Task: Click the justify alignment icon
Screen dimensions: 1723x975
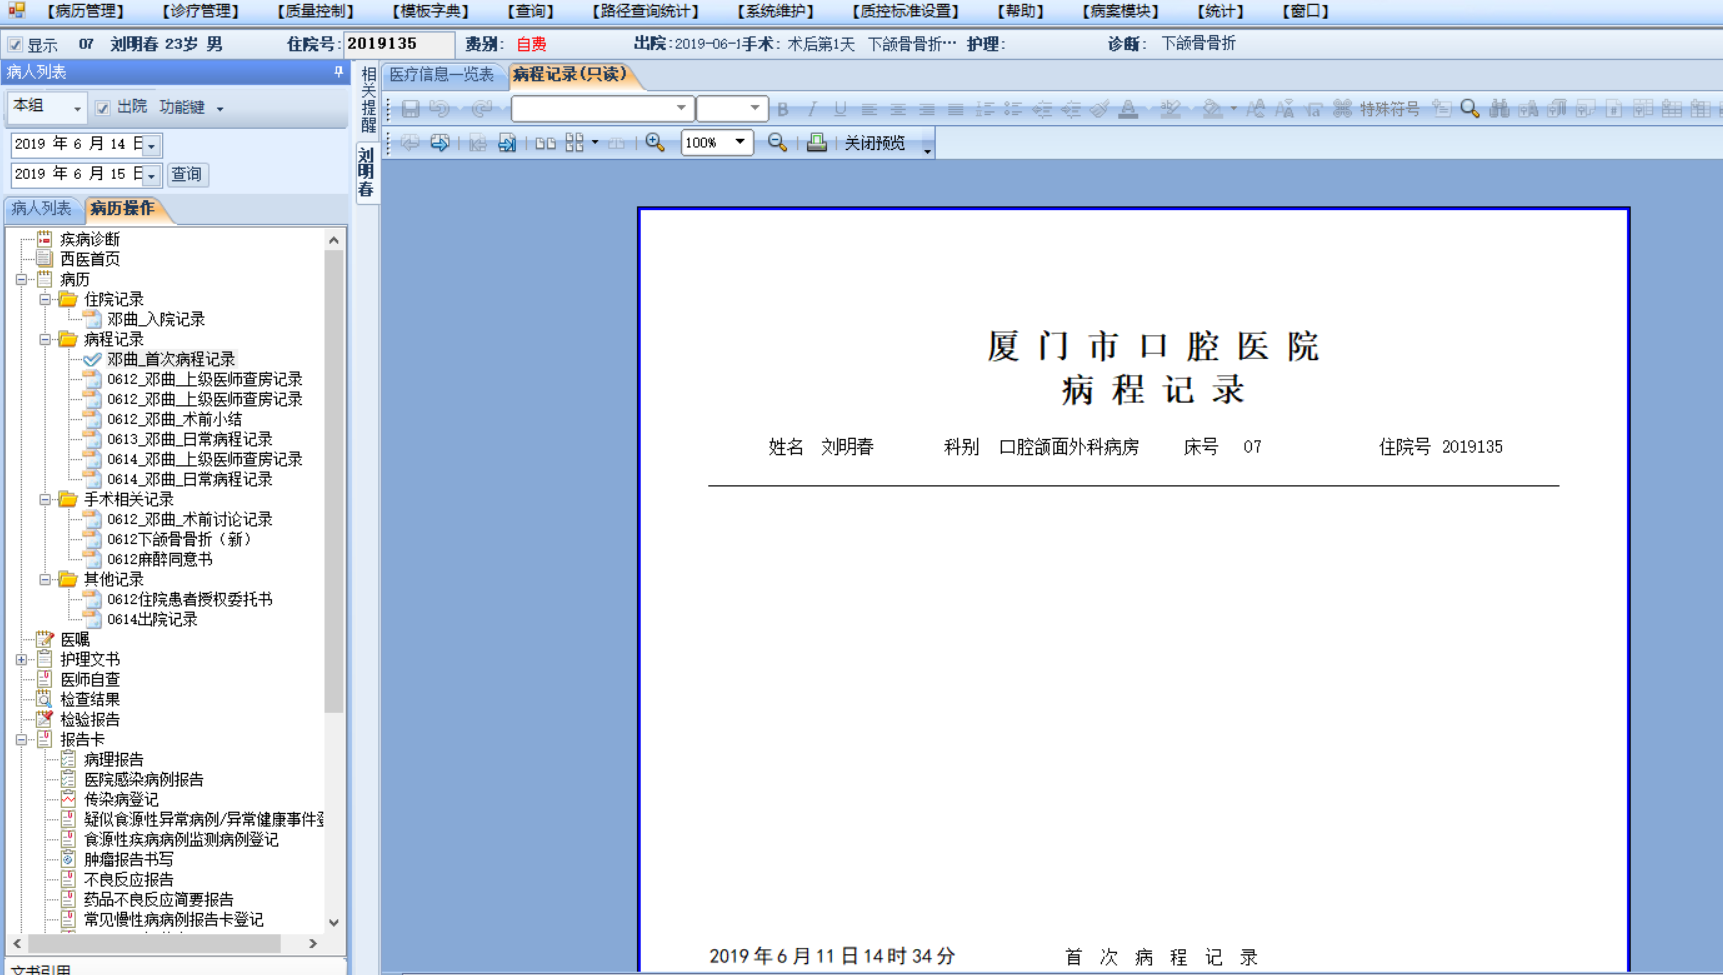Action: pyautogui.click(x=956, y=109)
